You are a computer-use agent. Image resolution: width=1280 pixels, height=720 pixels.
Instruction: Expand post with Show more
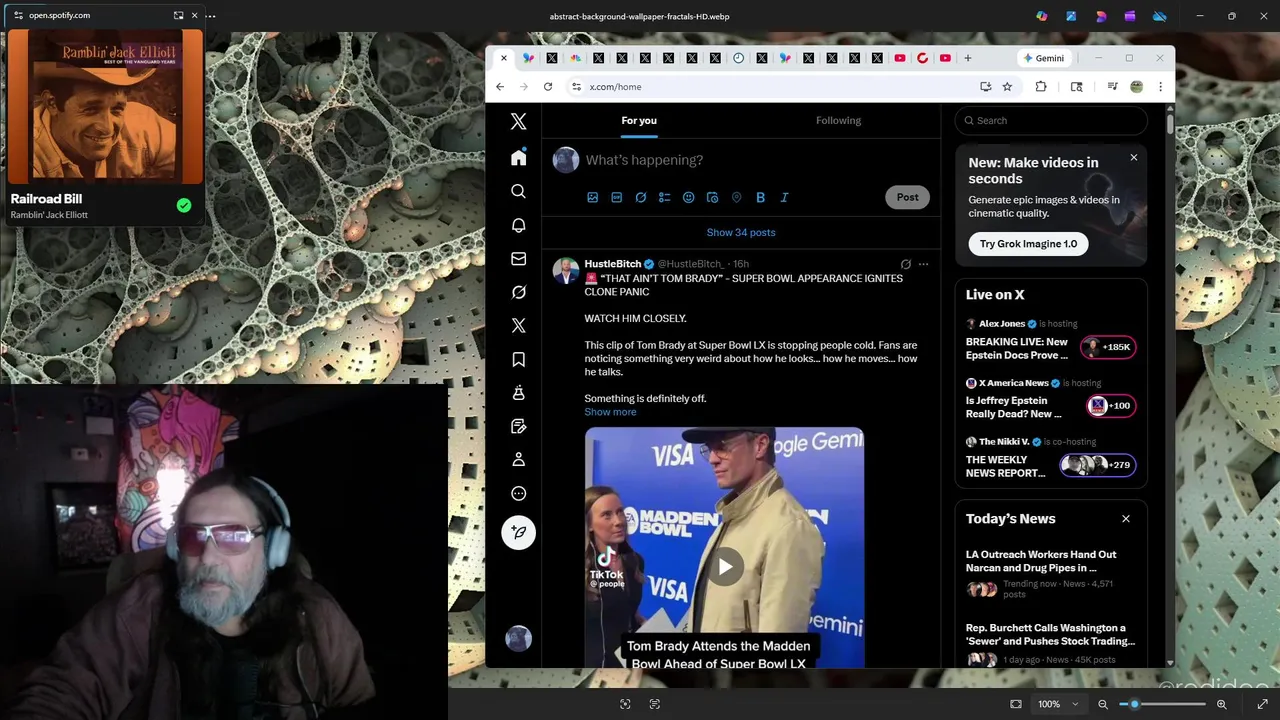pyautogui.click(x=610, y=412)
